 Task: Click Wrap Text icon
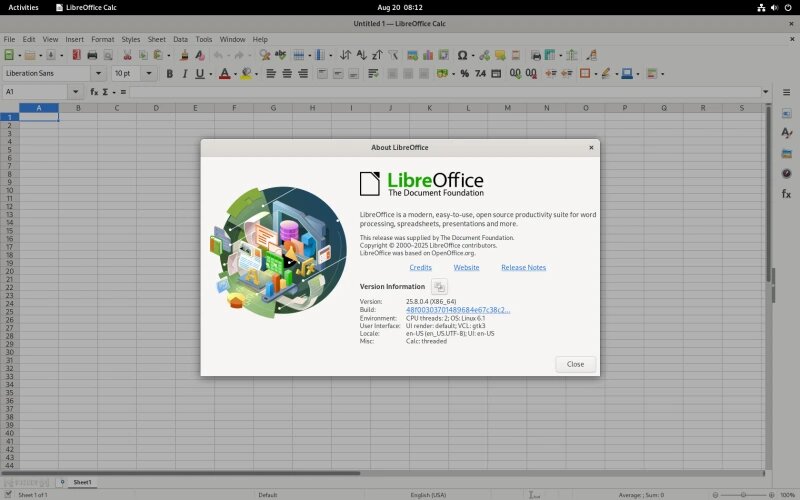click(373, 73)
